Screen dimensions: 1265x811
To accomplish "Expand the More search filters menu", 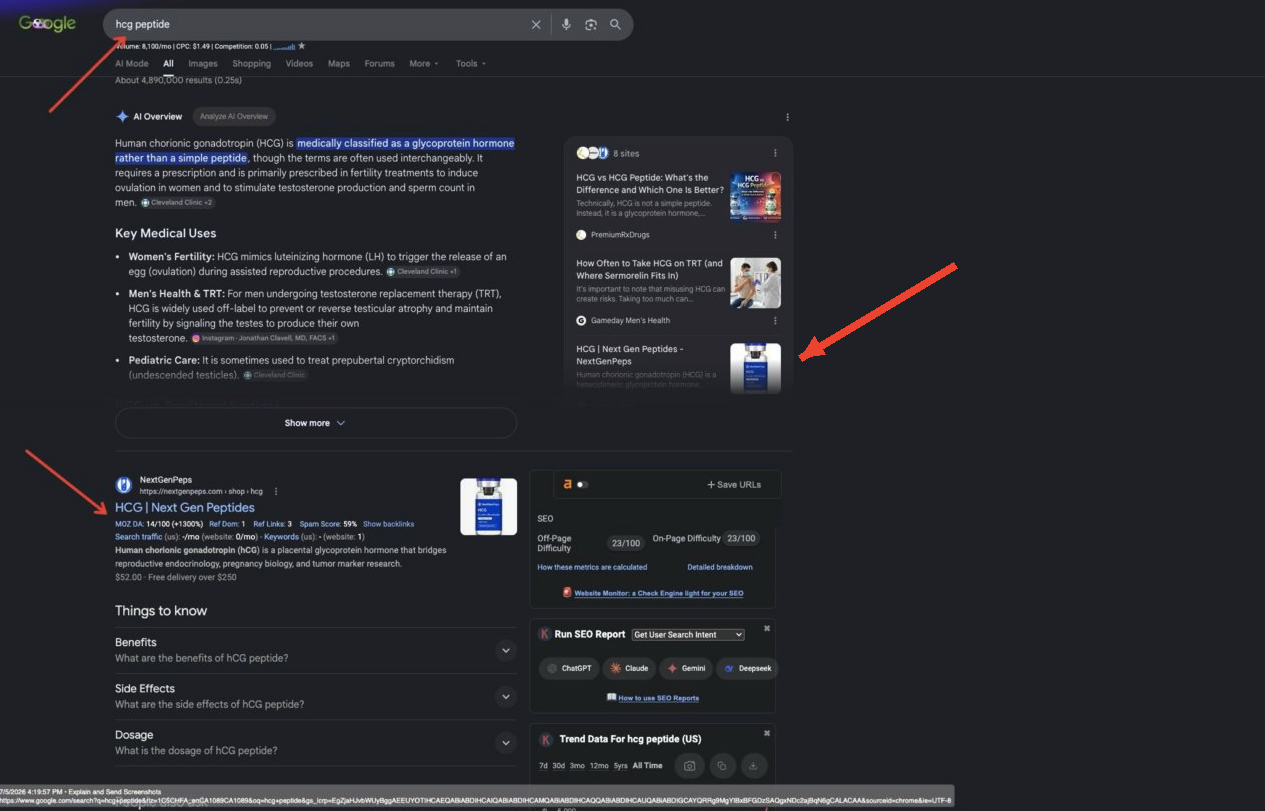I will coord(423,64).
